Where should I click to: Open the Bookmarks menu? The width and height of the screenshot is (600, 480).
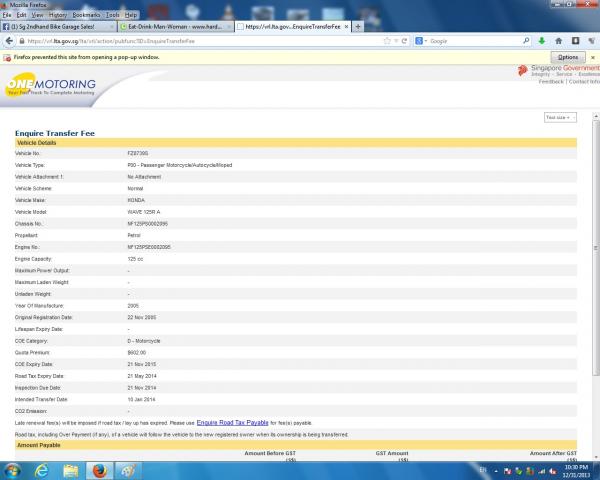(x=86, y=15)
